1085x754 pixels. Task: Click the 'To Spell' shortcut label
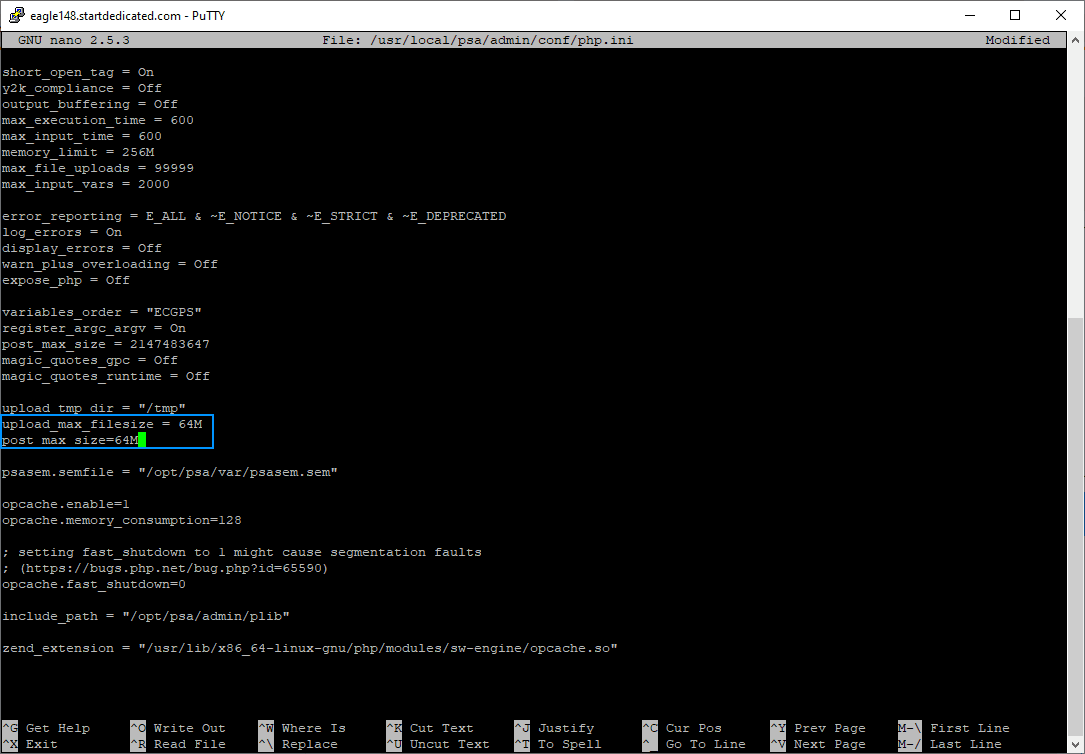[569, 744]
